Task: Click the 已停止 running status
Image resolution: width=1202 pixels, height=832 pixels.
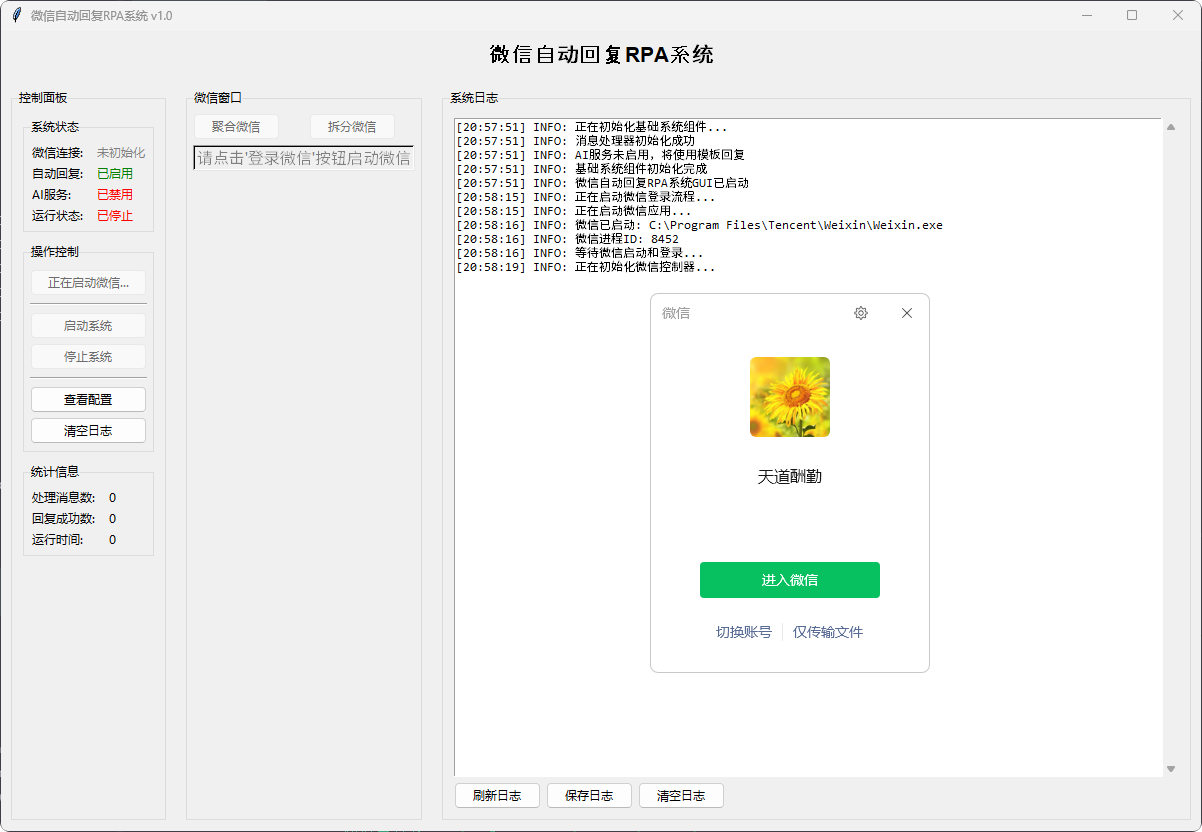Action: point(115,216)
